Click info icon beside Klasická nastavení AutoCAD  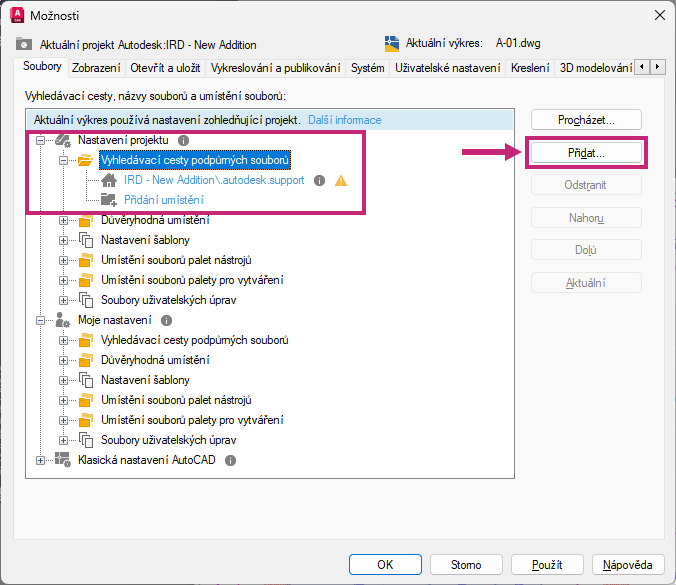click(231, 460)
